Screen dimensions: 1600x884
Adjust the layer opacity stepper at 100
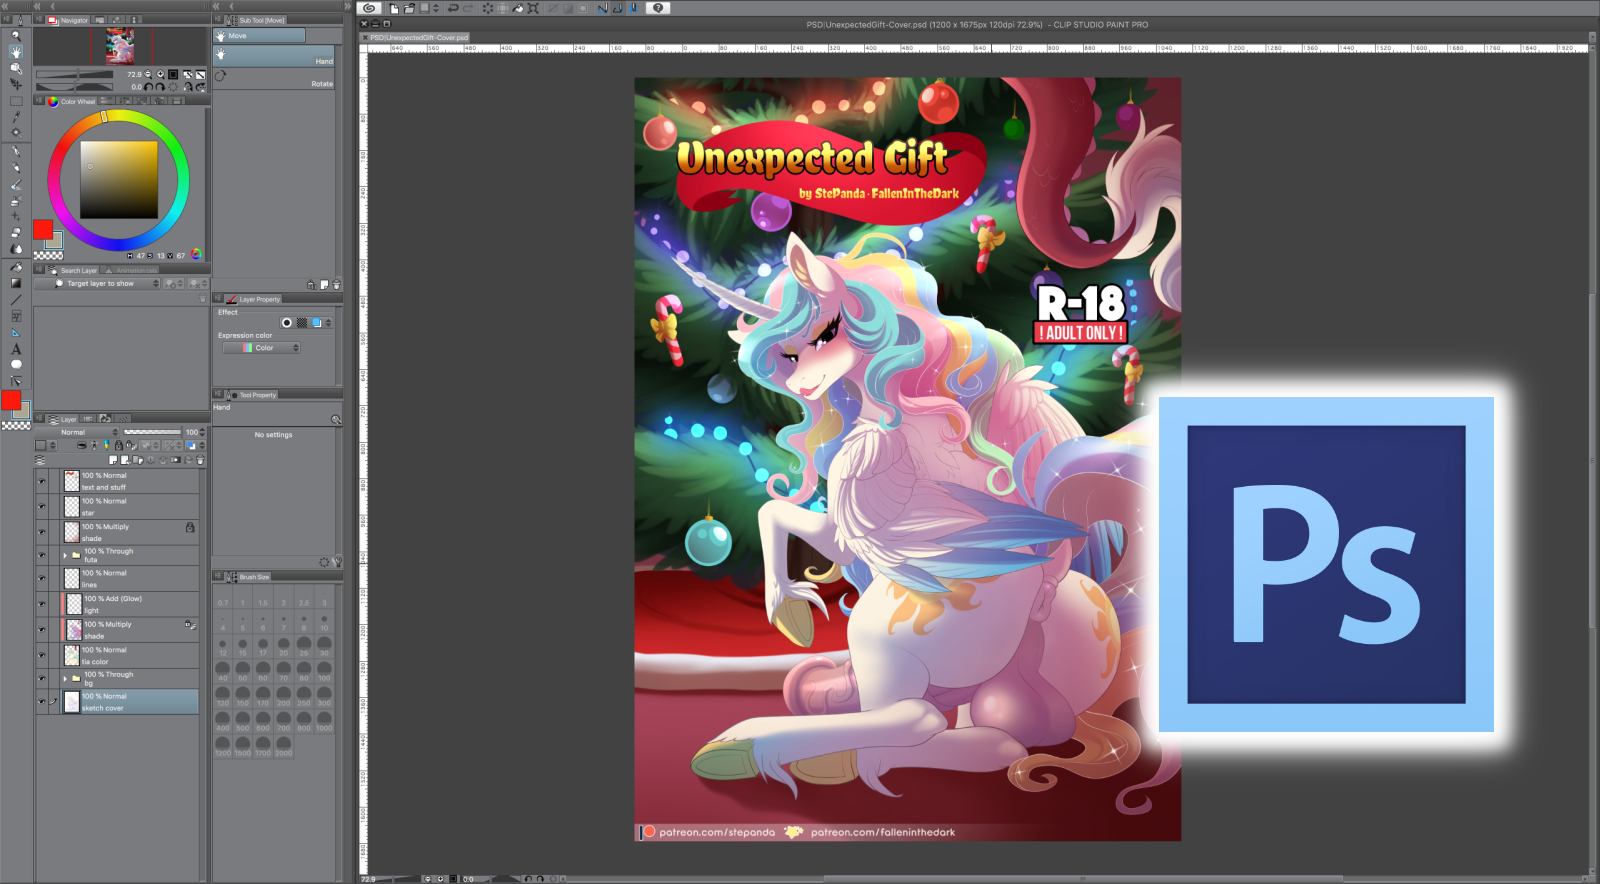click(203, 433)
